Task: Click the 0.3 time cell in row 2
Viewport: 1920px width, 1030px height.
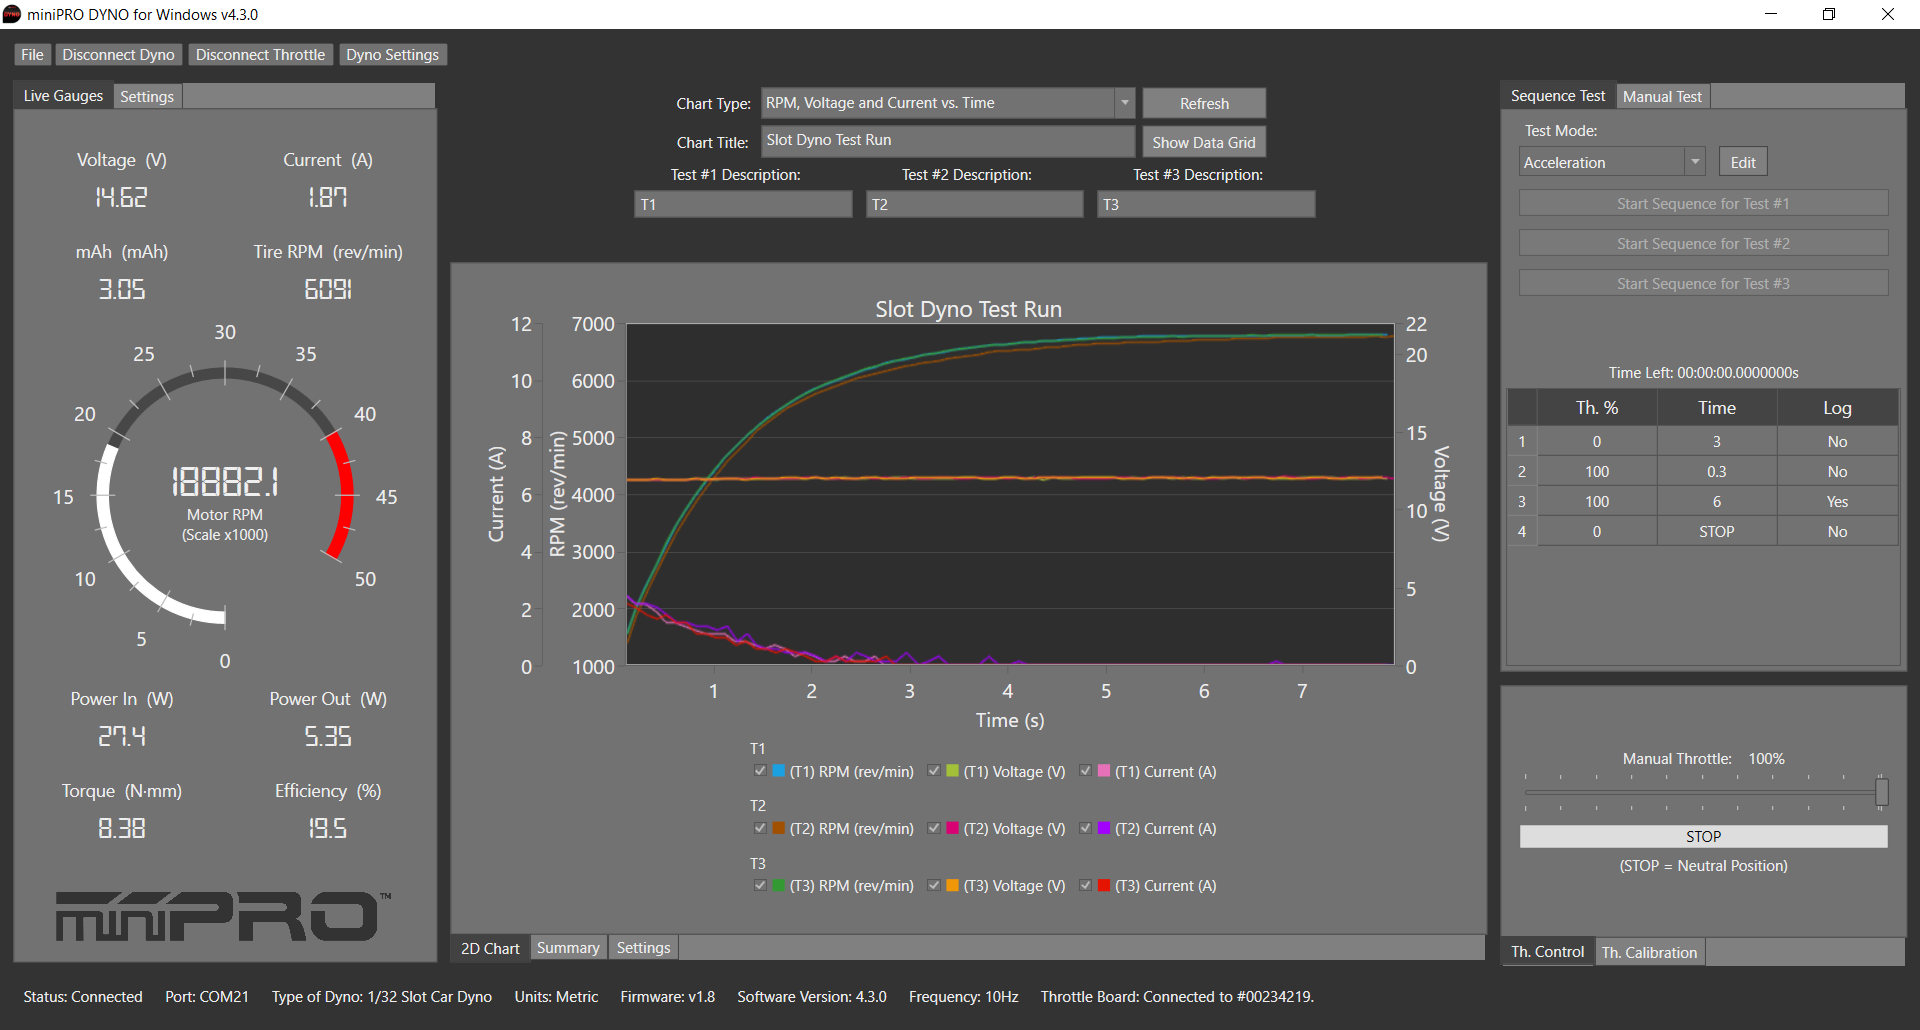Action: pos(1717,471)
